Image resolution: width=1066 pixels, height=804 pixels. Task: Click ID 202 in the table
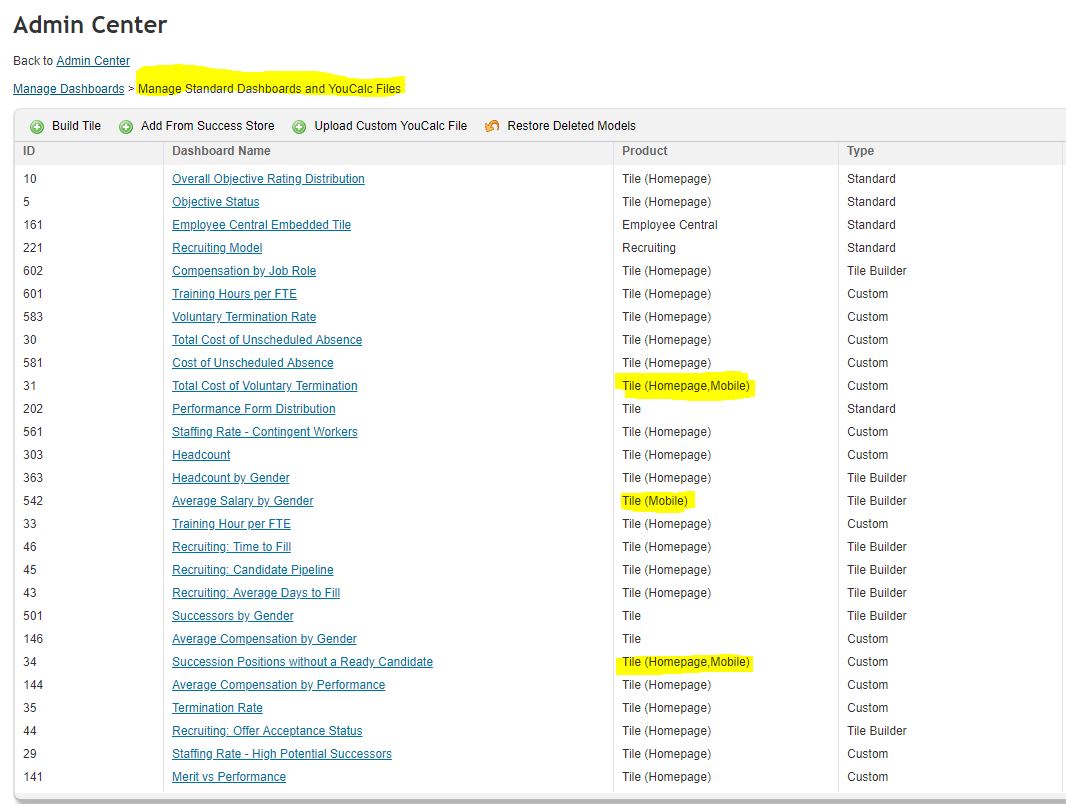pos(33,409)
